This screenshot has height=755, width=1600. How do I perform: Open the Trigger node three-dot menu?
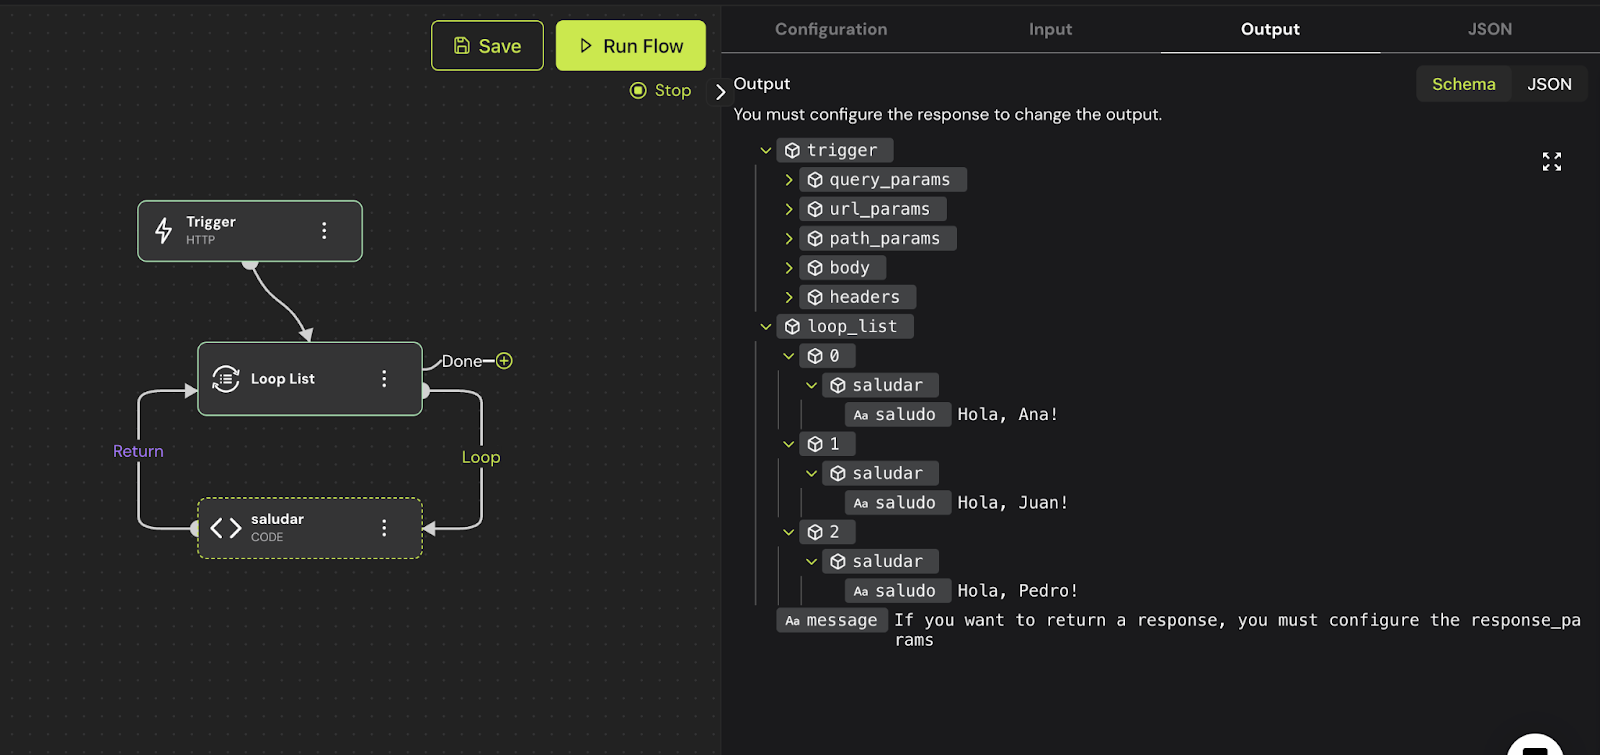(x=324, y=231)
